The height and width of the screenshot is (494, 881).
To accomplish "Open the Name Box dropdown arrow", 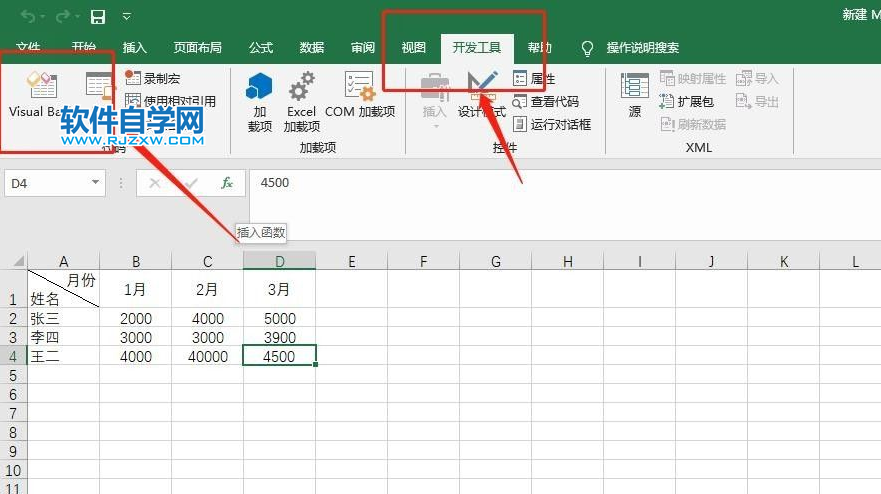I will (x=96, y=183).
